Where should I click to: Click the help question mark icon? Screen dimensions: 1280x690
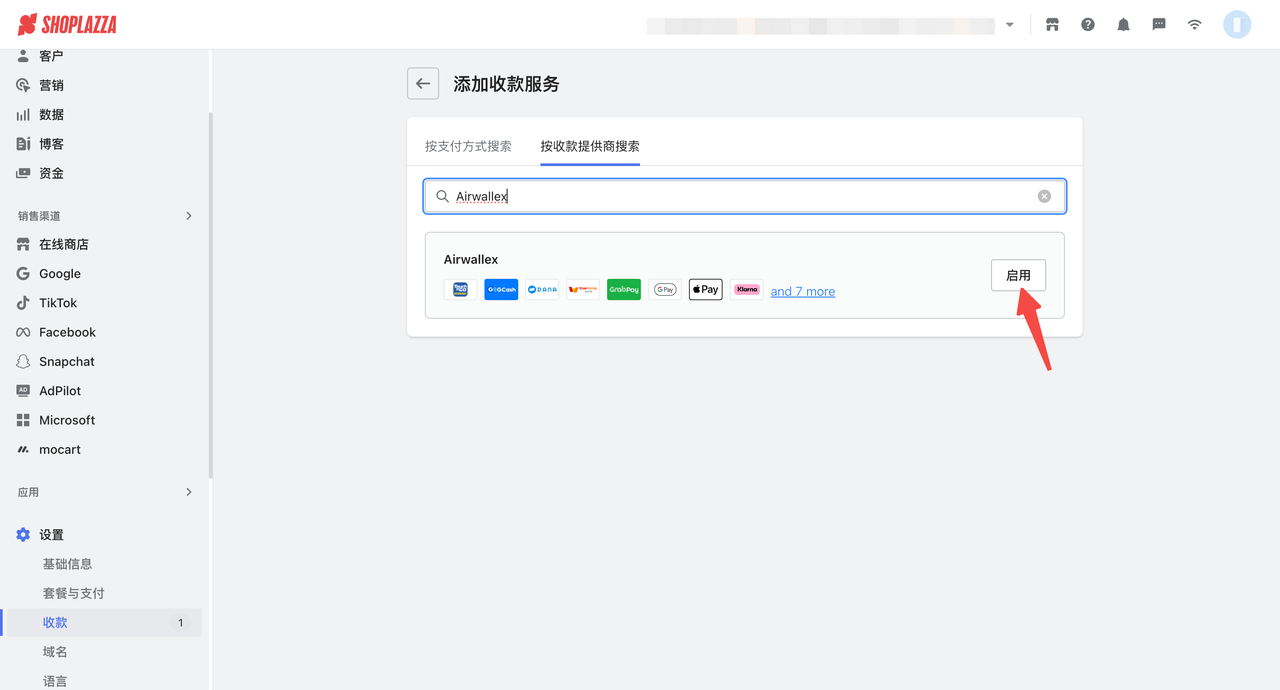tap(1087, 24)
